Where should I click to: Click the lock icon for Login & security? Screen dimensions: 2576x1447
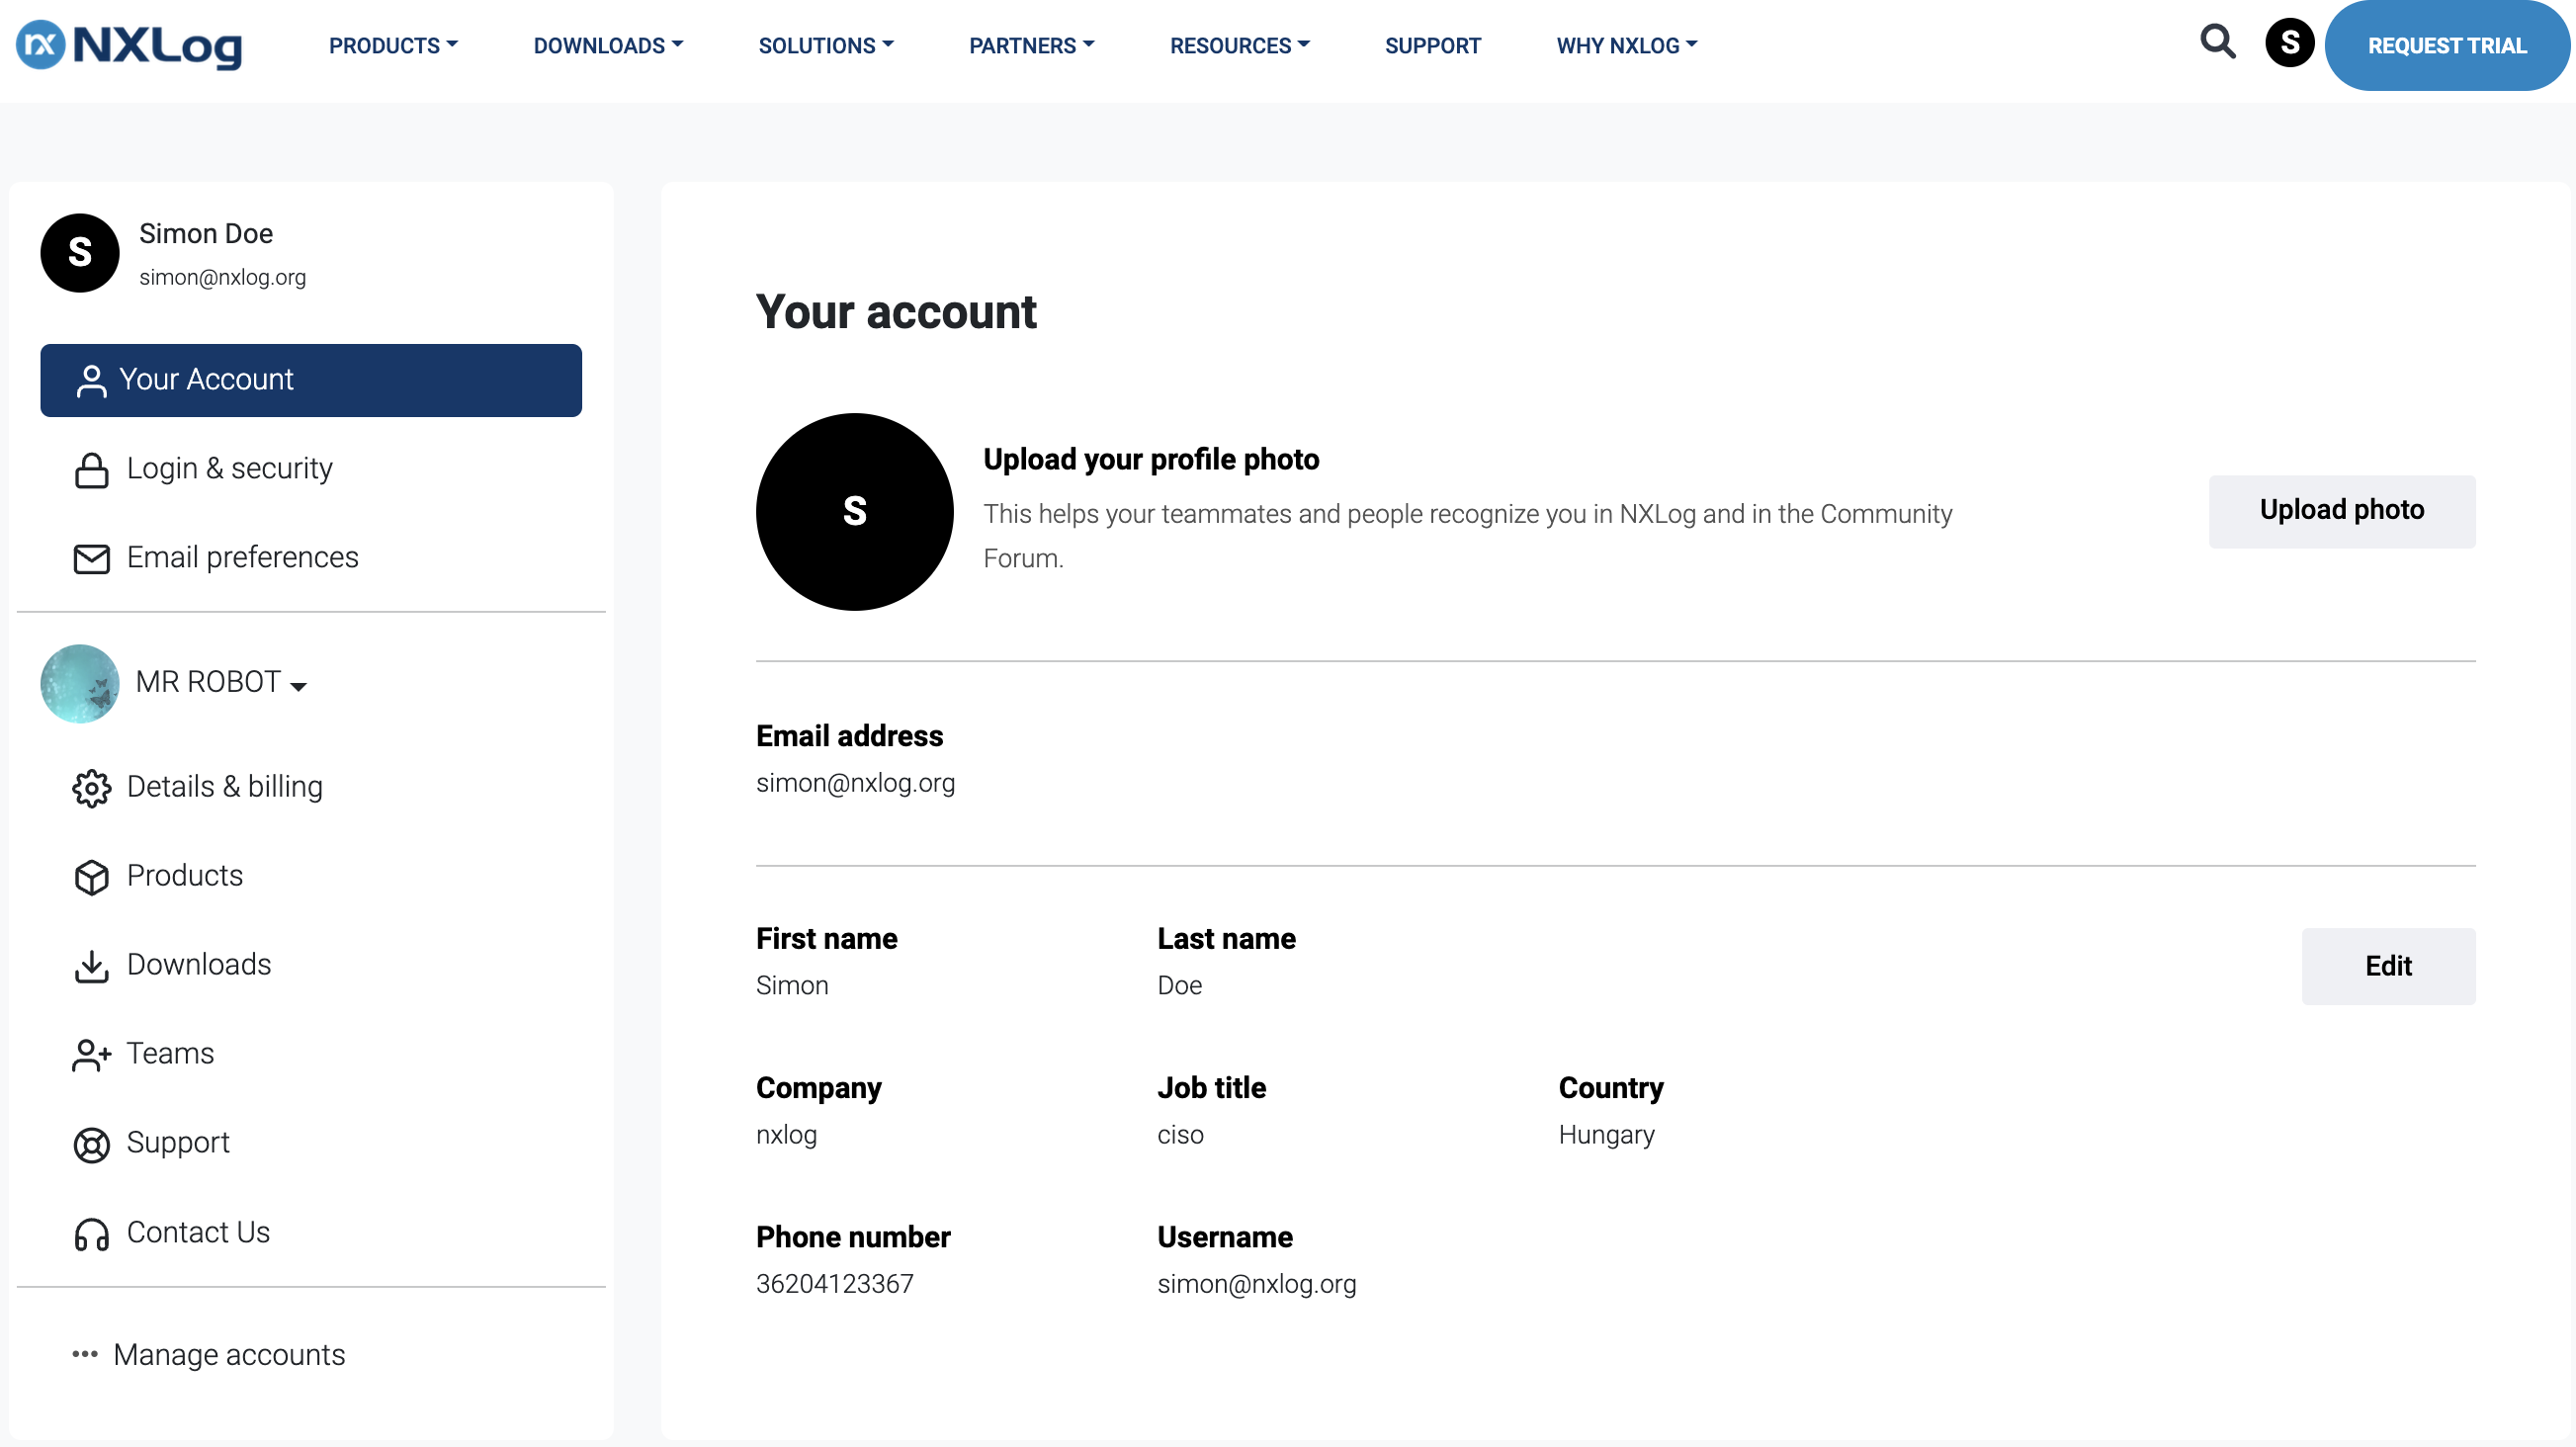coord(91,470)
